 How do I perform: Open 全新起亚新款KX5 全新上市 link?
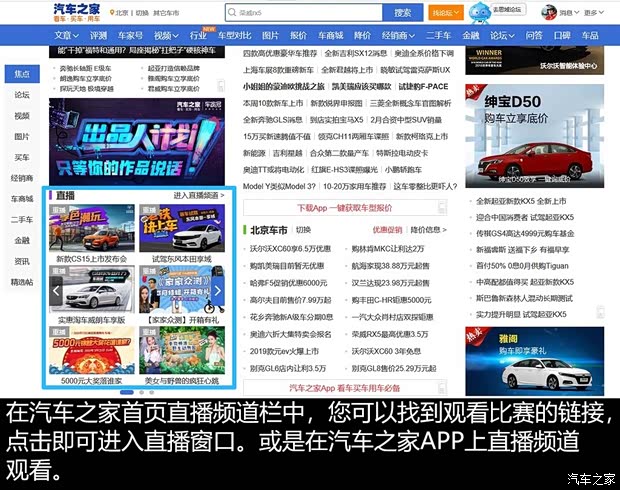coord(521,201)
